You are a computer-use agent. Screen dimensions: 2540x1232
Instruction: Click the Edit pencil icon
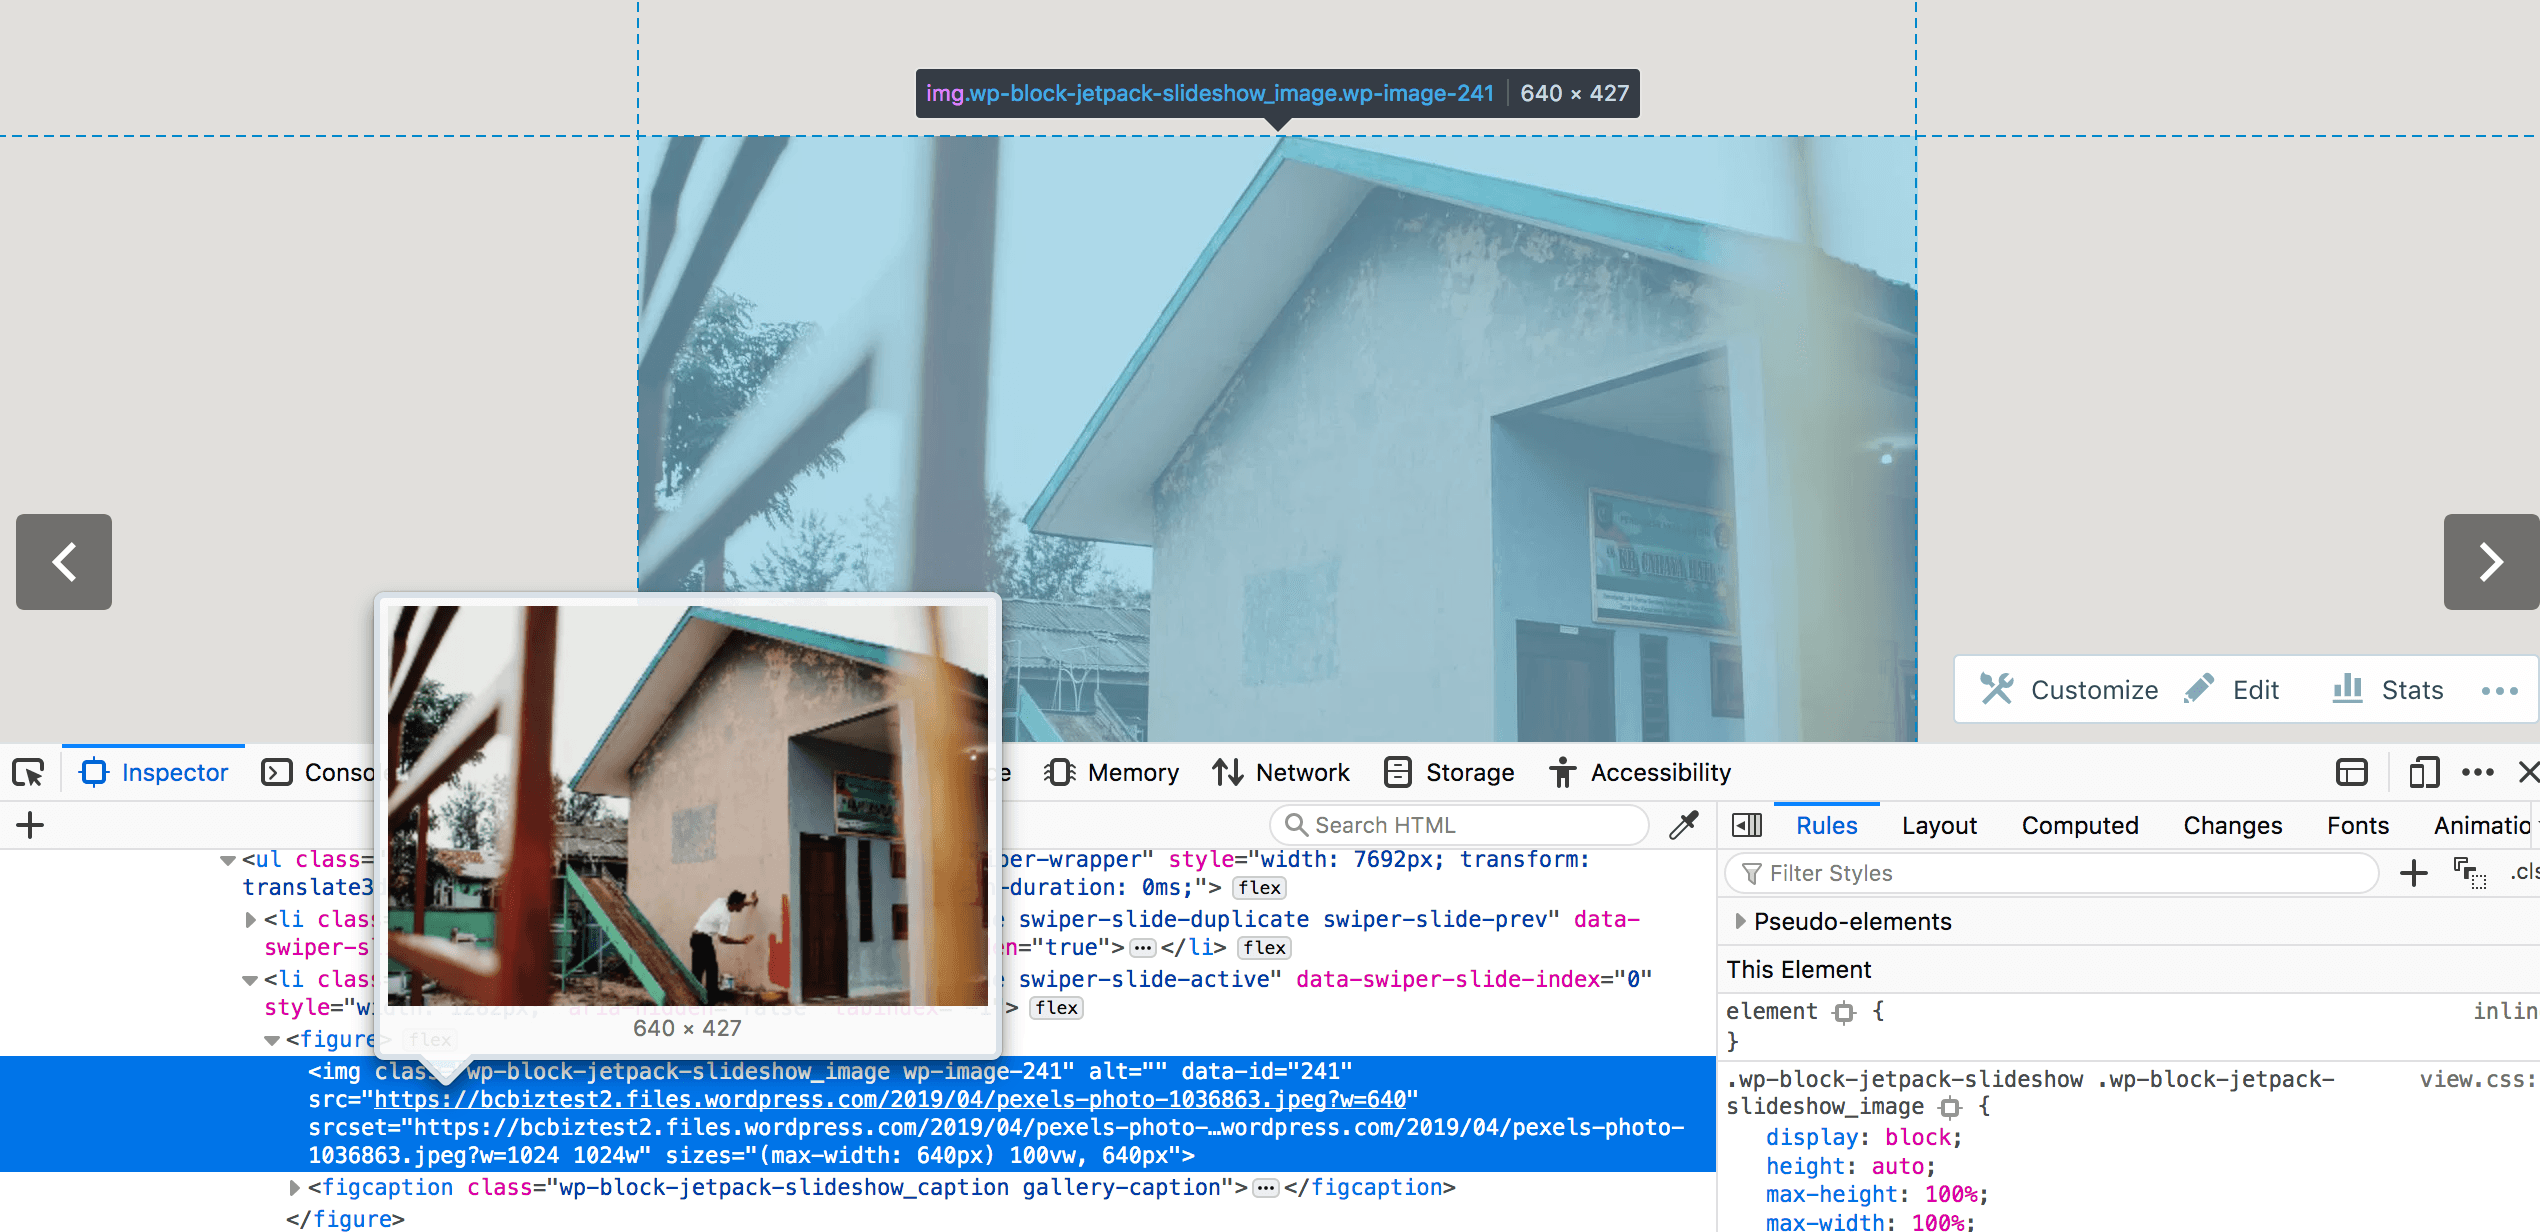click(2200, 689)
